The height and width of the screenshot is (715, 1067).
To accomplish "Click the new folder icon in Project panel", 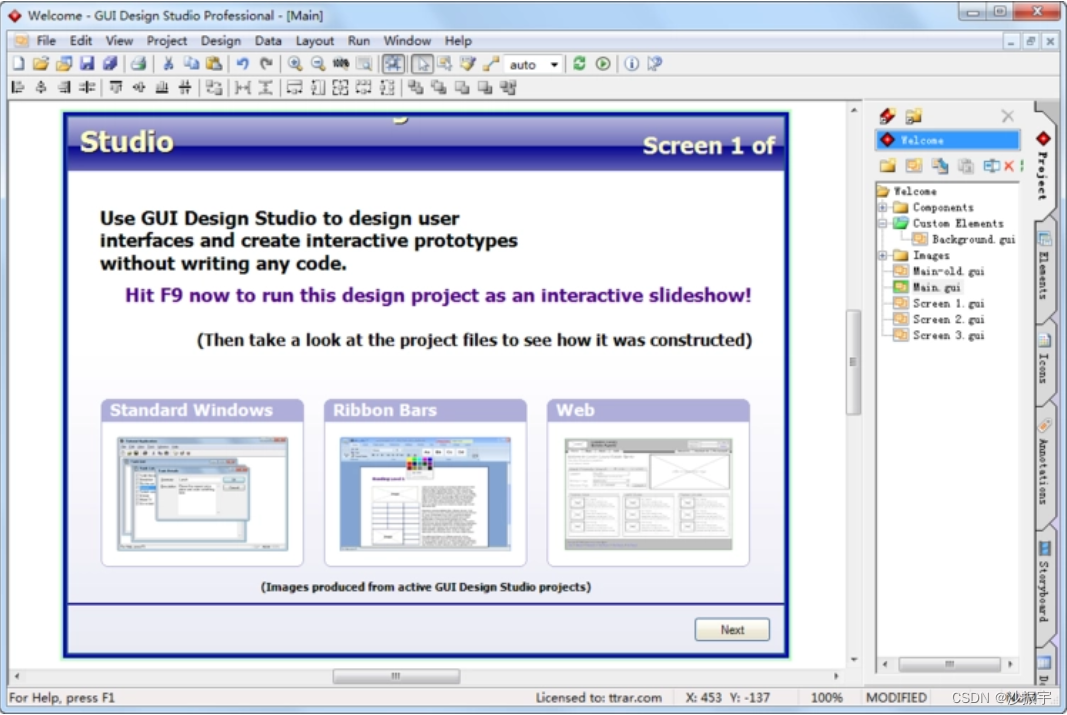I will (x=887, y=166).
